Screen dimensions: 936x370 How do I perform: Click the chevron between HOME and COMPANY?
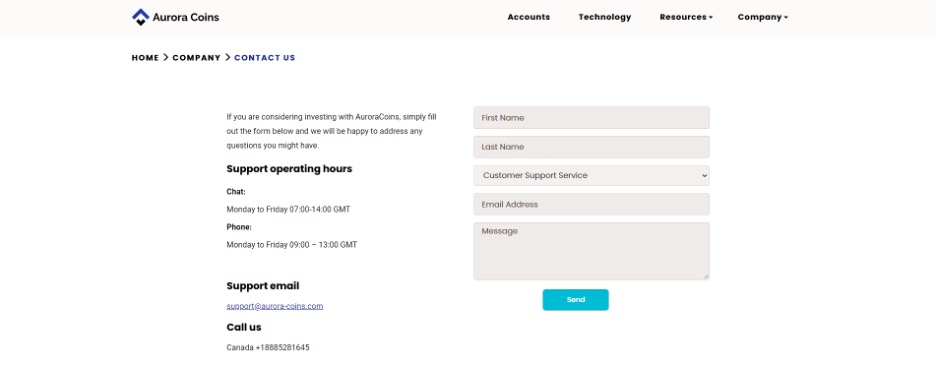[x=166, y=58]
